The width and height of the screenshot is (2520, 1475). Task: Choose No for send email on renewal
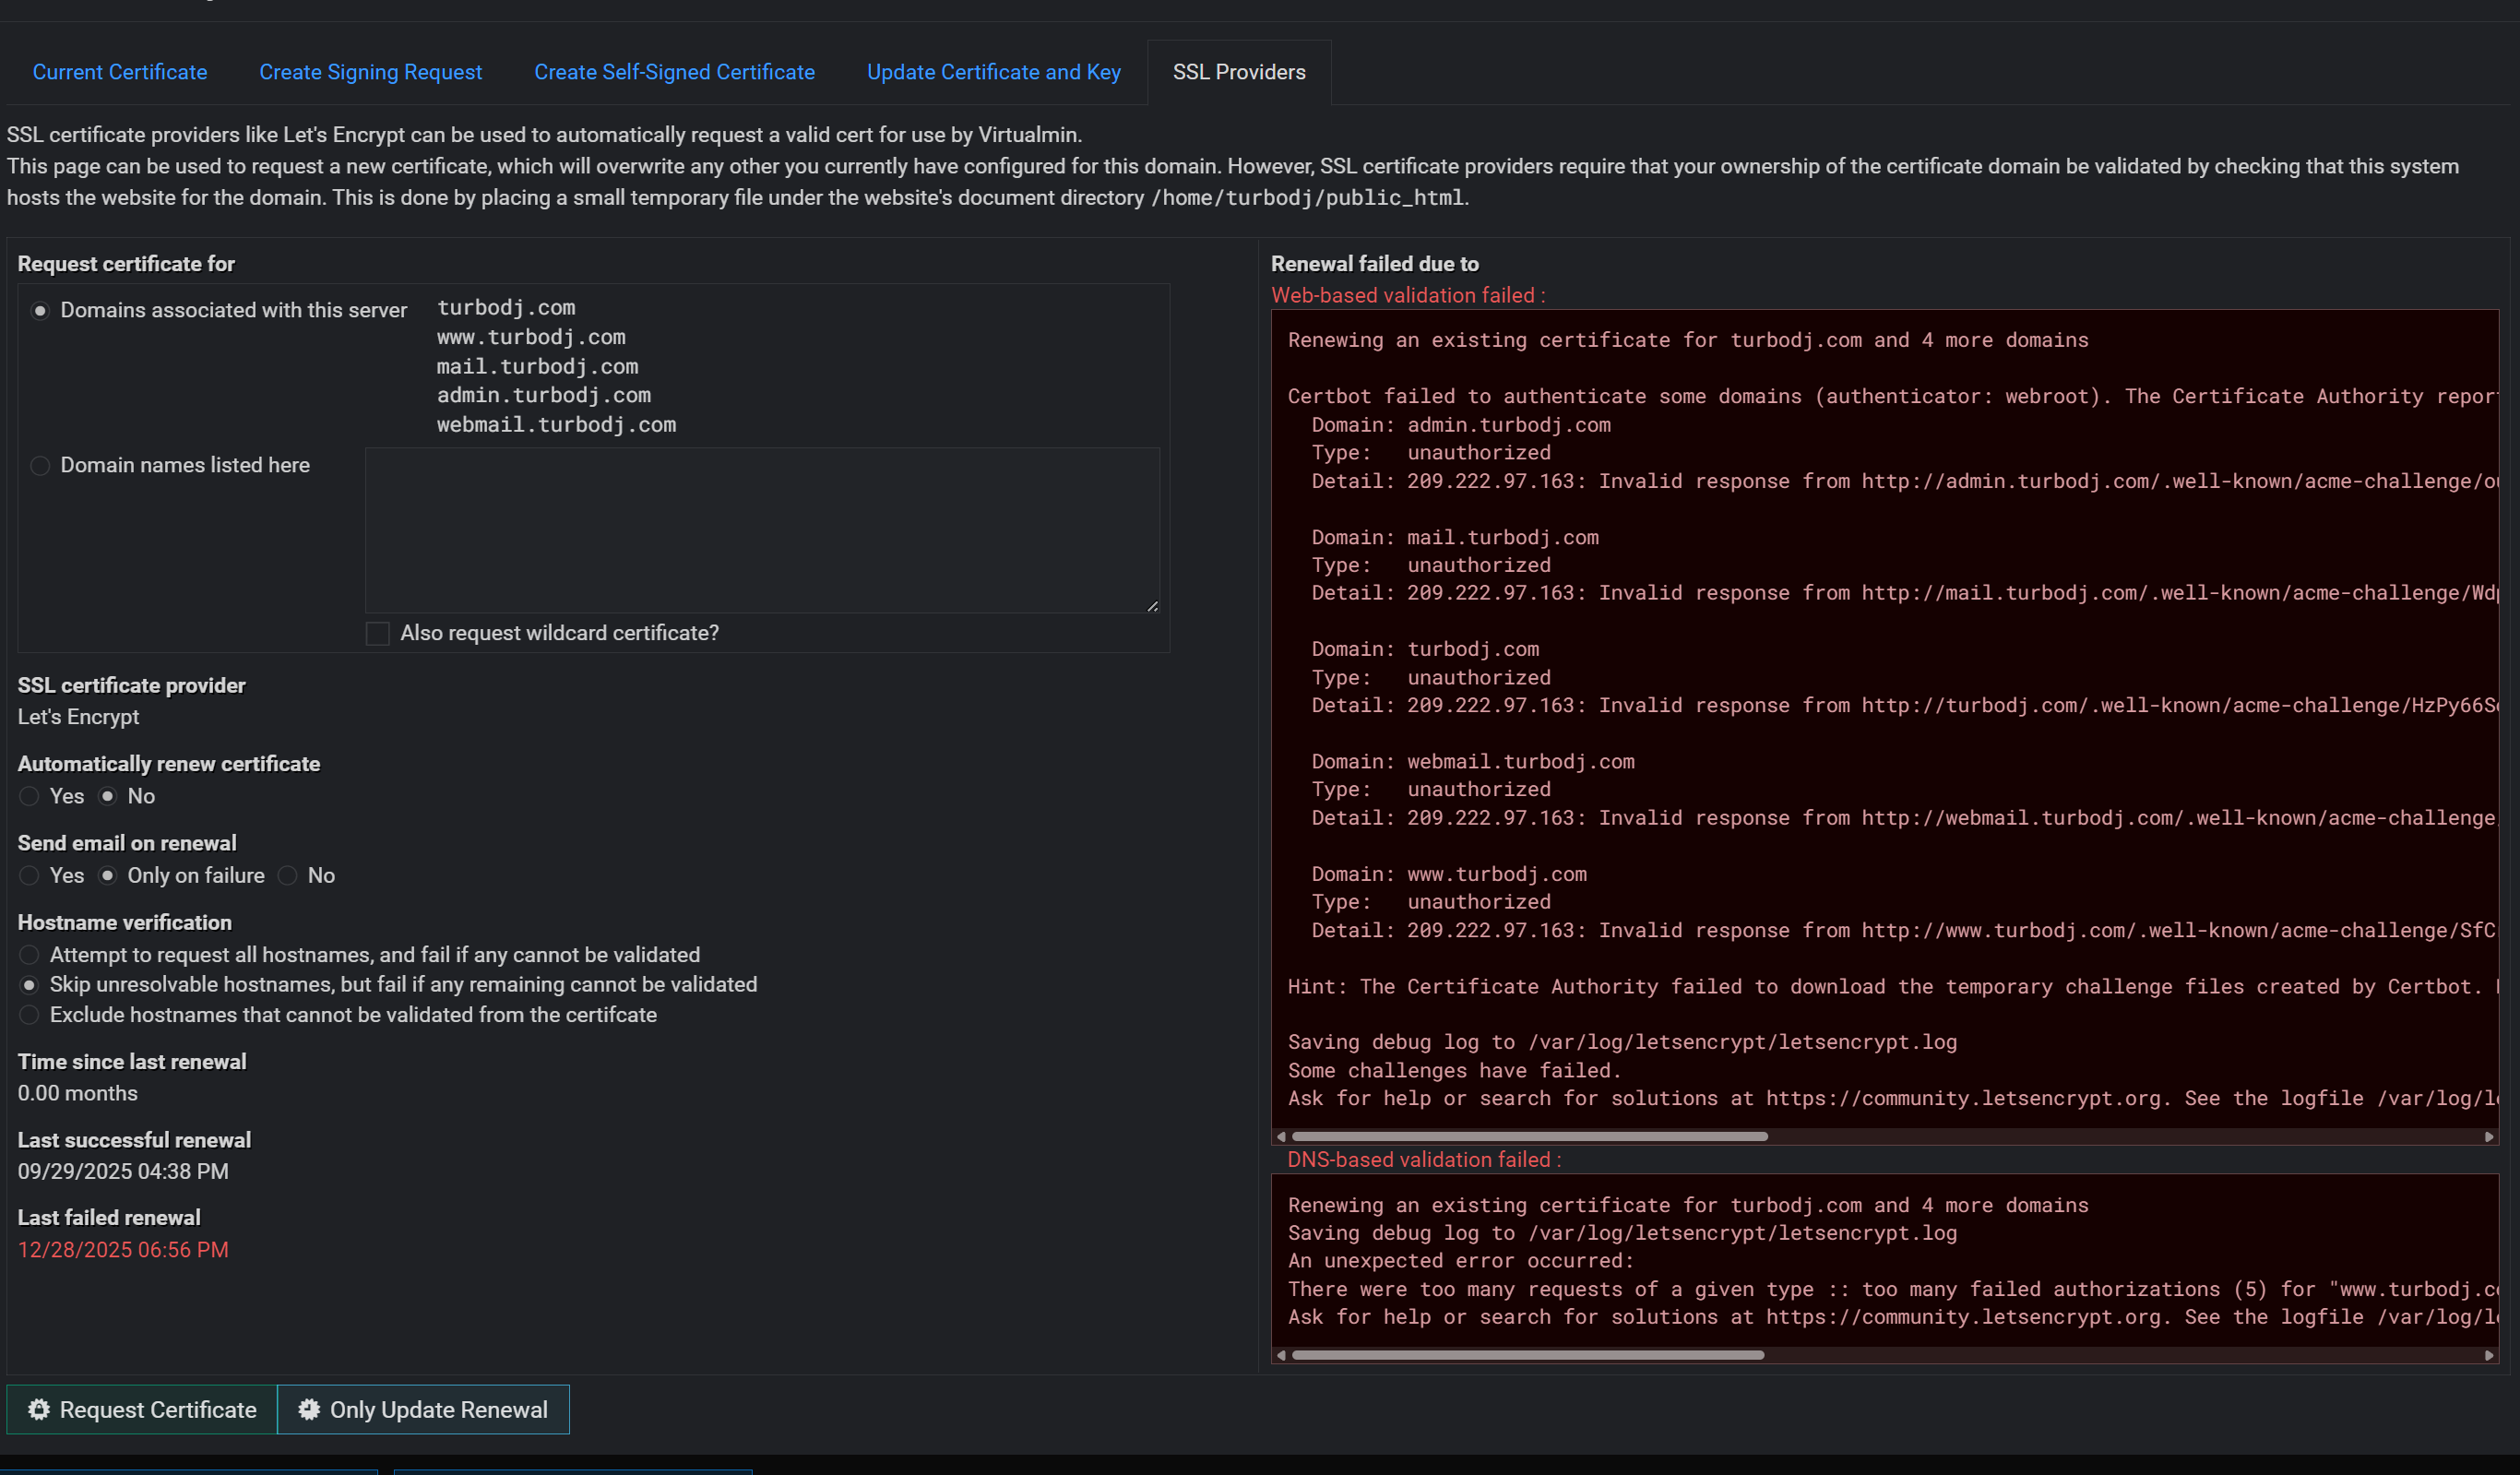[x=288, y=876]
